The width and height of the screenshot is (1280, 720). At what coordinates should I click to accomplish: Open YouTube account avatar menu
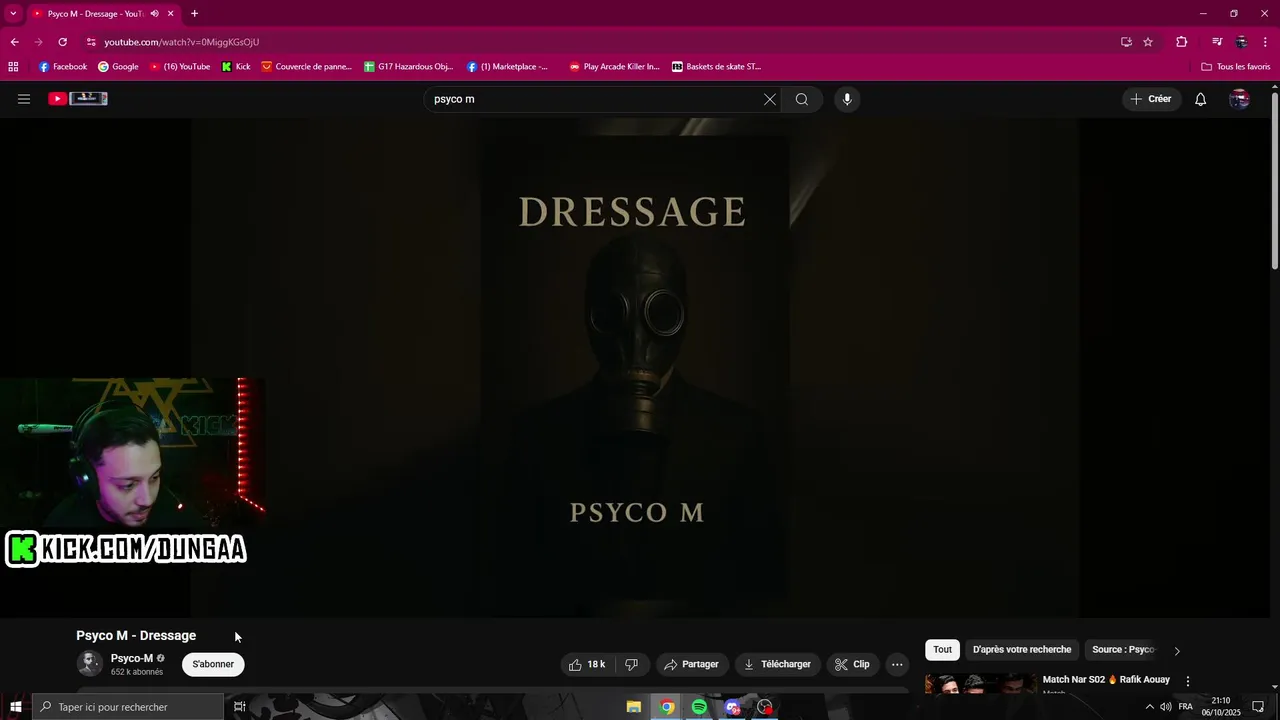[1239, 99]
